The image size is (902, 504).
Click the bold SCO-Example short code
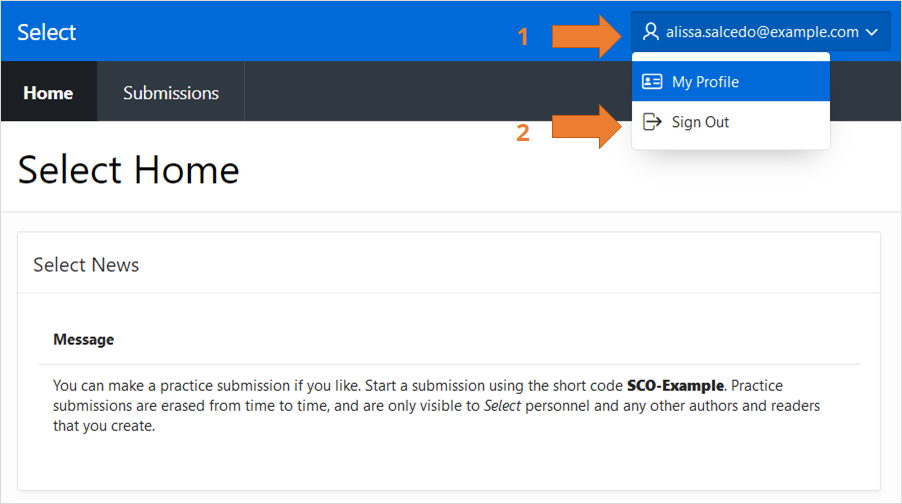(677, 386)
